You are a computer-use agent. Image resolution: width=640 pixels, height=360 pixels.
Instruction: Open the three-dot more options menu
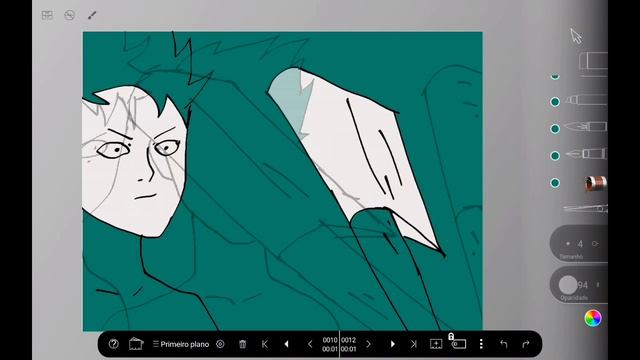tap(481, 344)
